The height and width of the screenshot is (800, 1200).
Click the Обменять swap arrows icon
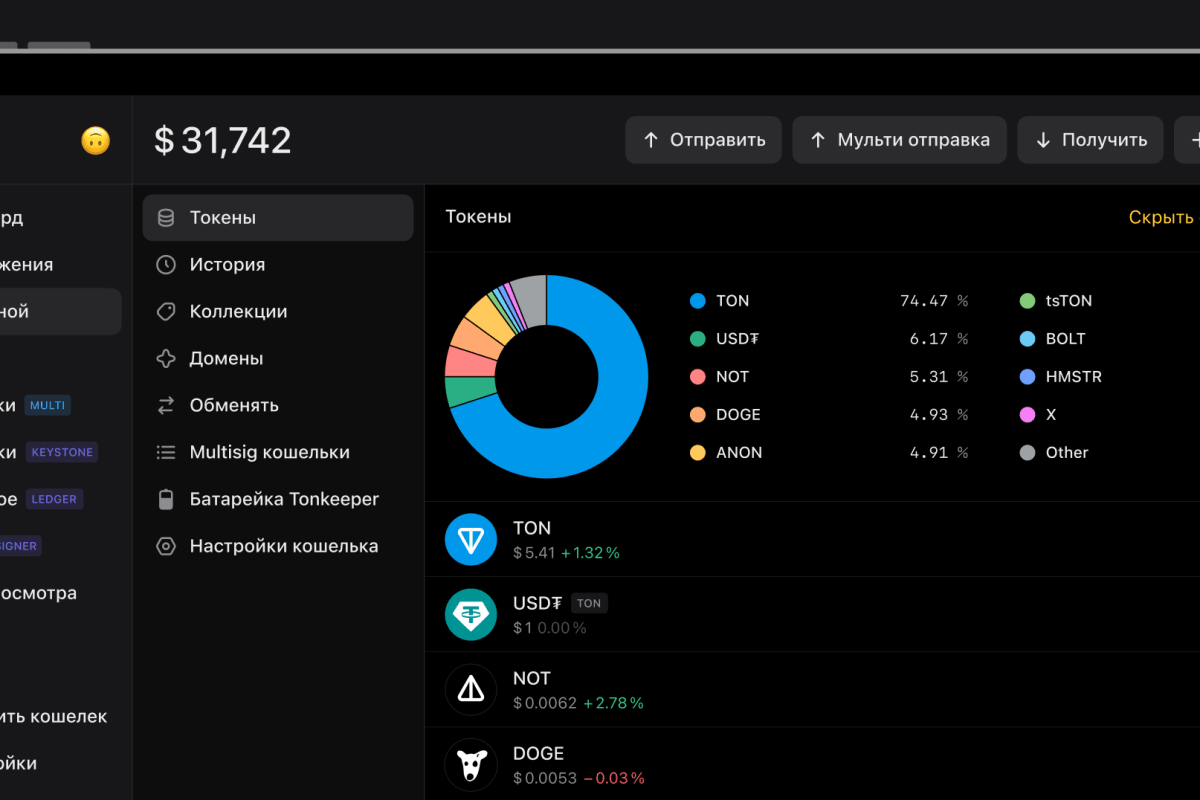(x=165, y=405)
